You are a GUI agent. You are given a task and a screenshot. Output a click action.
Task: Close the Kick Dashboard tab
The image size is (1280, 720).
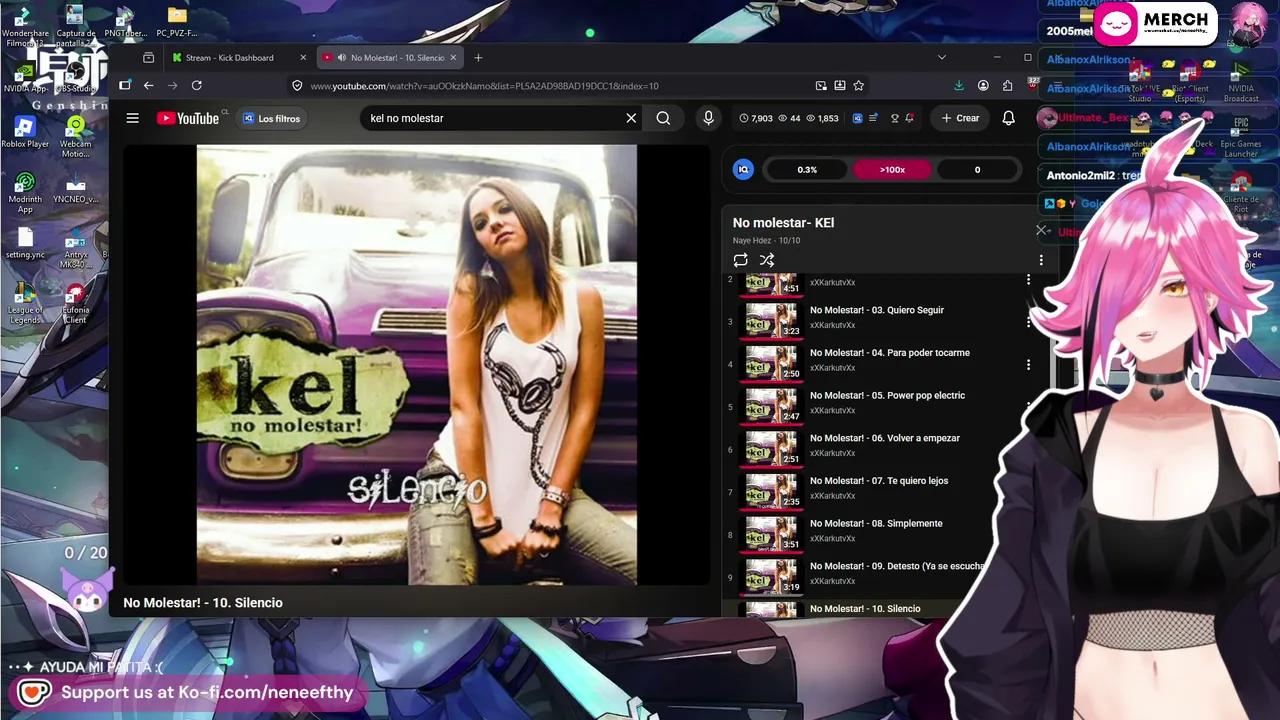coord(303,58)
